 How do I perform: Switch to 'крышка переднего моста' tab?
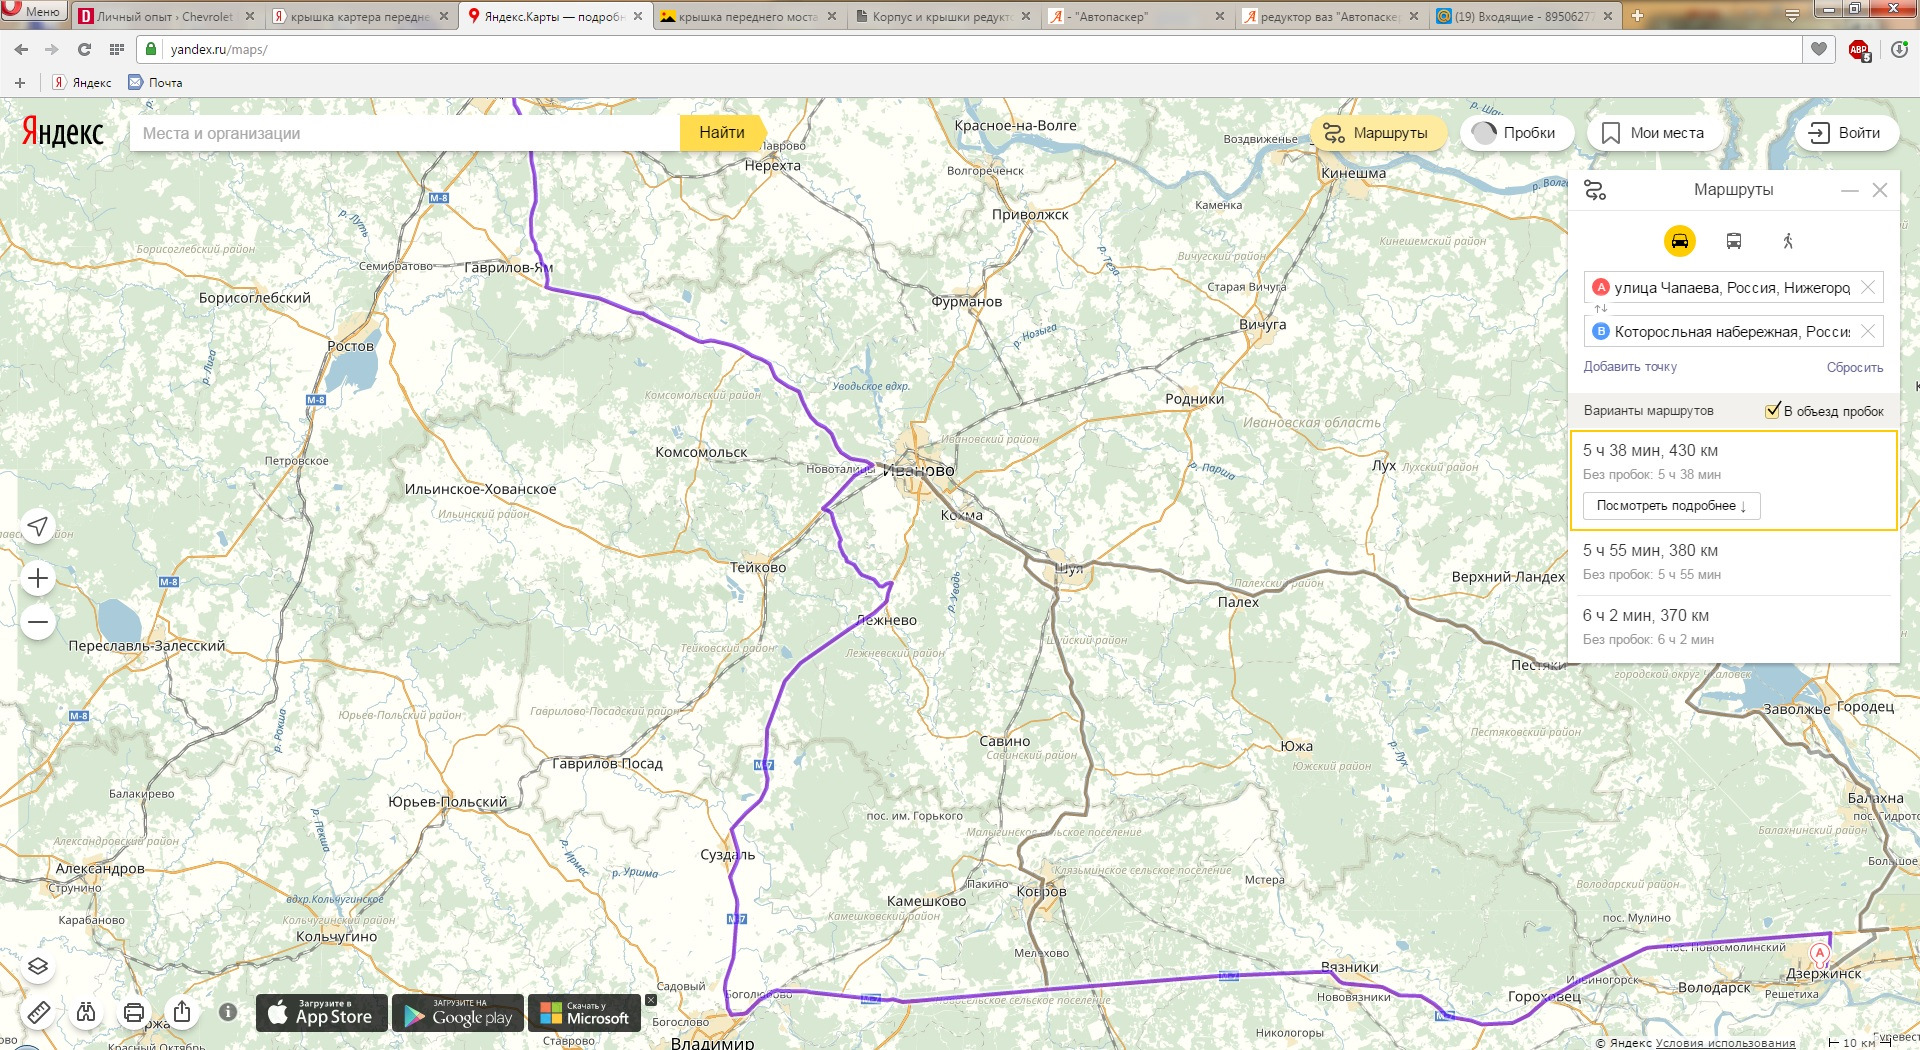click(x=748, y=16)
